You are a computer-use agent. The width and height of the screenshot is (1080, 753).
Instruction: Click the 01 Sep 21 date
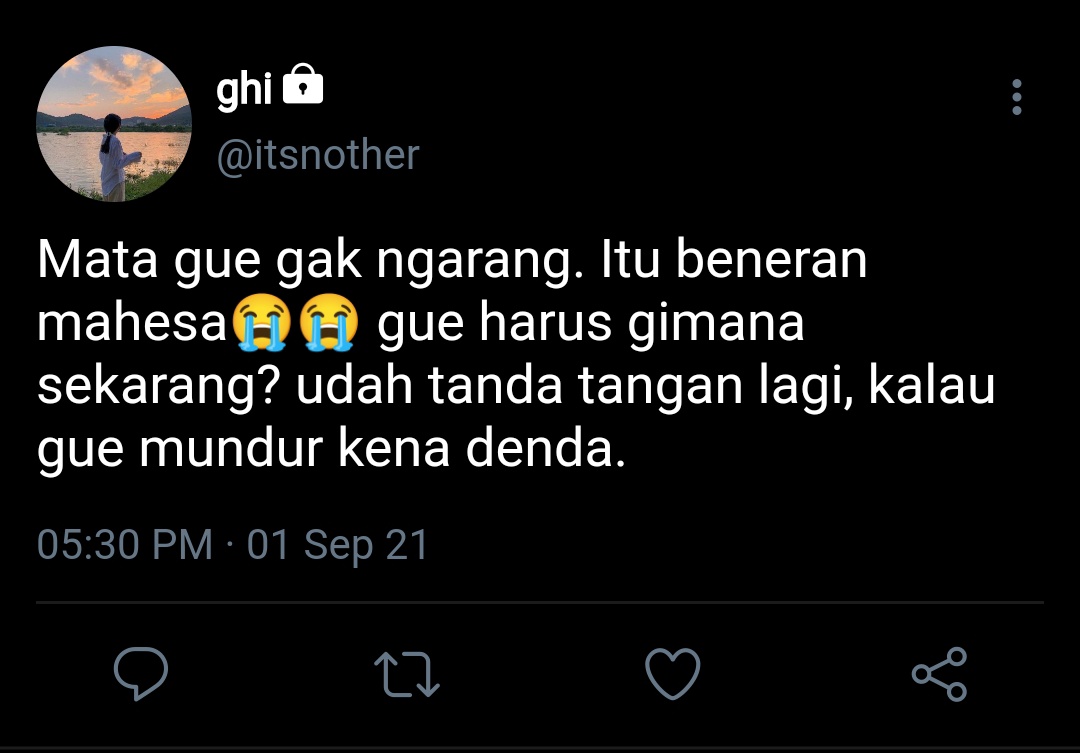point(338,544)
